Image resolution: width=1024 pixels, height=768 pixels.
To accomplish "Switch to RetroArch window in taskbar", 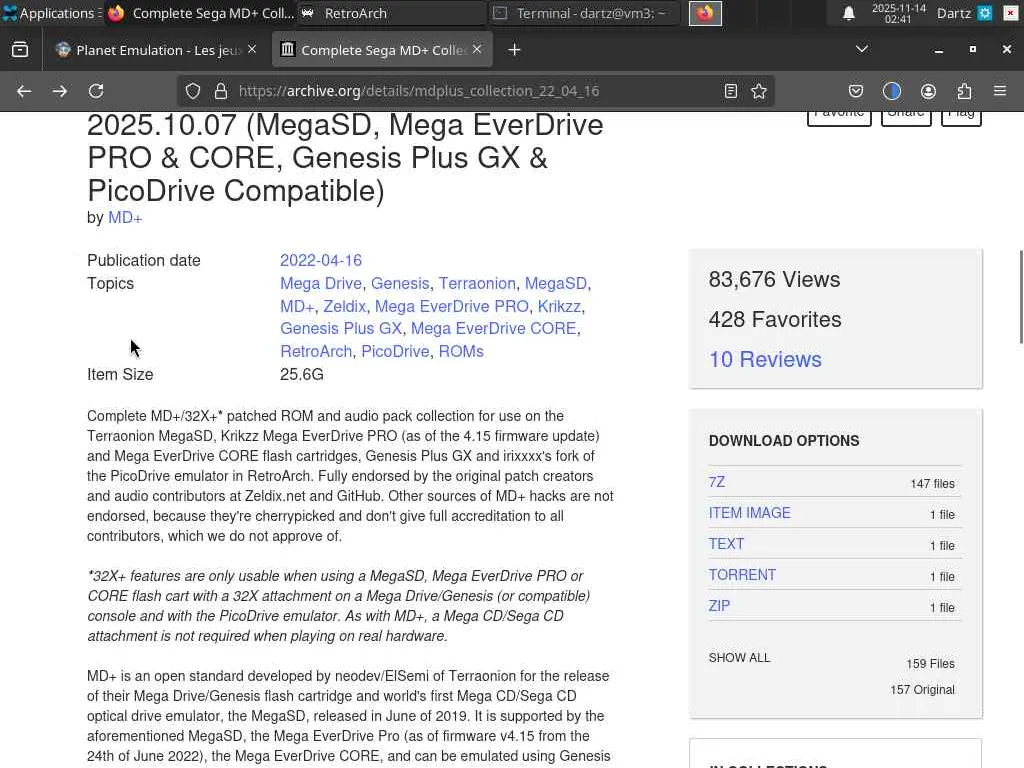I will tap(392, 13).
